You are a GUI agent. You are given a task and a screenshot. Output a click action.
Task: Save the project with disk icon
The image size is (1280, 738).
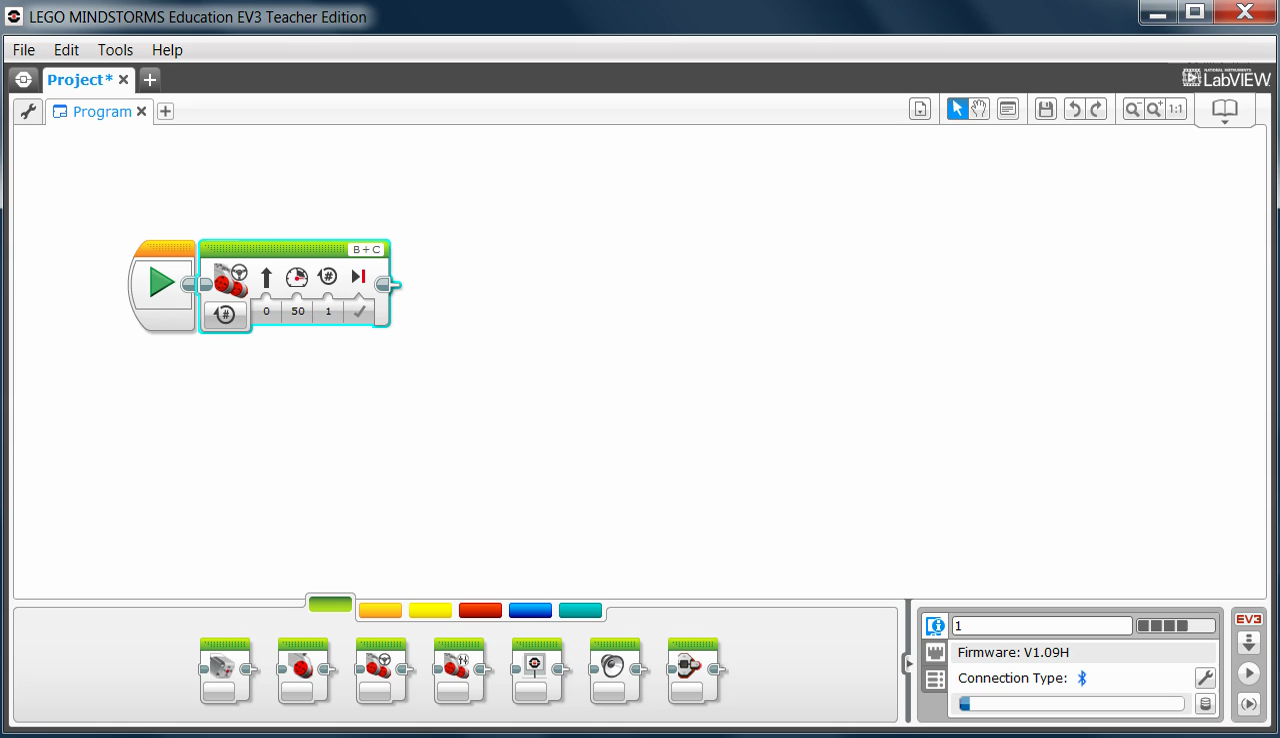click(x=1046, y=110)
